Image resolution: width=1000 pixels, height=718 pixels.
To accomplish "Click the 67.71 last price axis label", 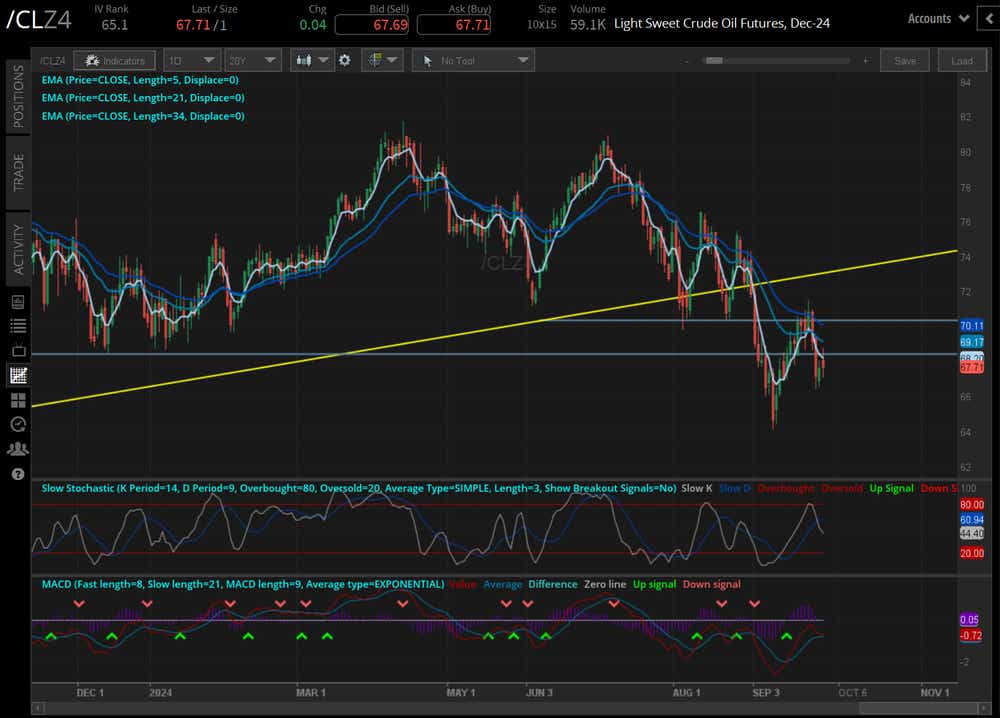I will (971, 367).
